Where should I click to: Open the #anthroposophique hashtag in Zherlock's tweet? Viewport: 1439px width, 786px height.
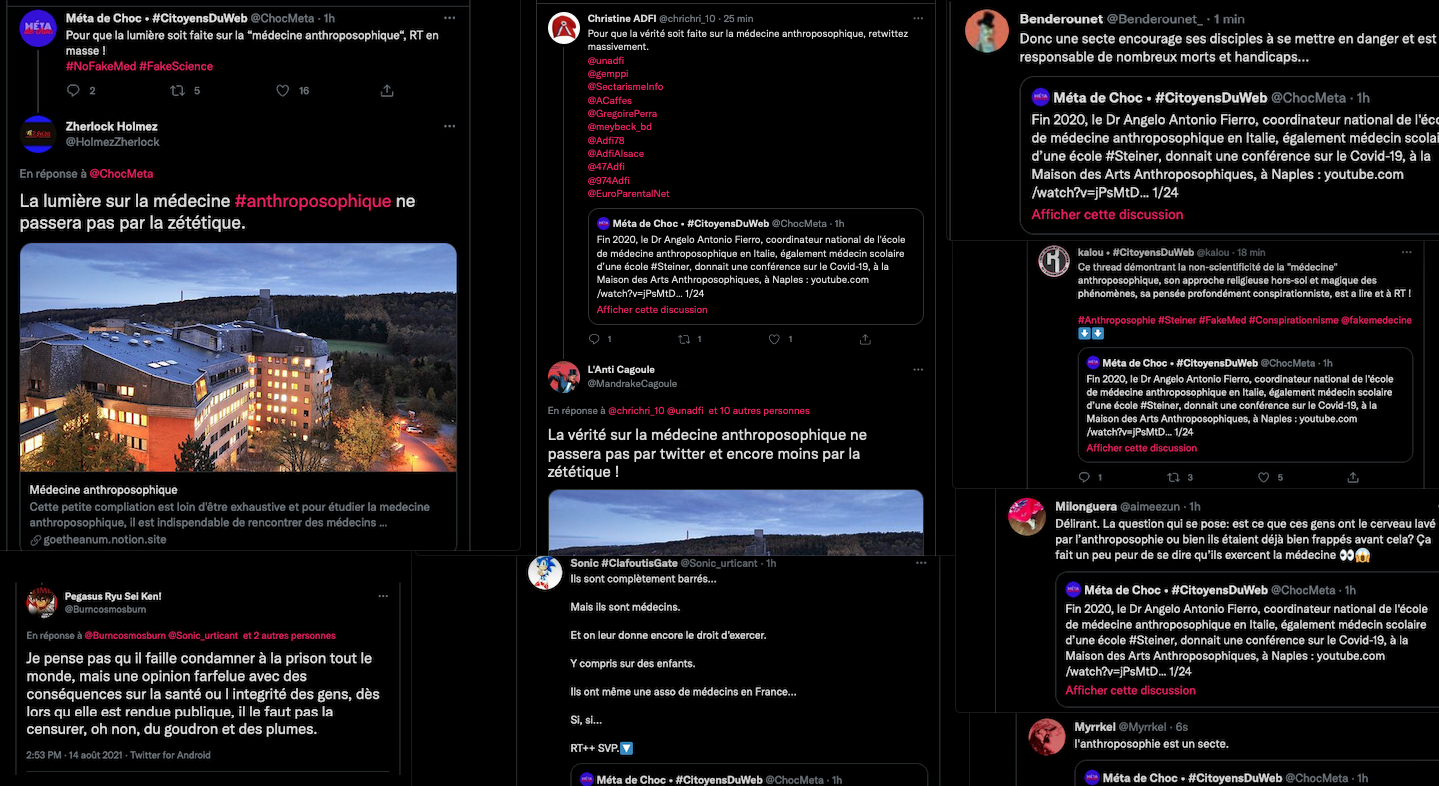pos(312,201)
